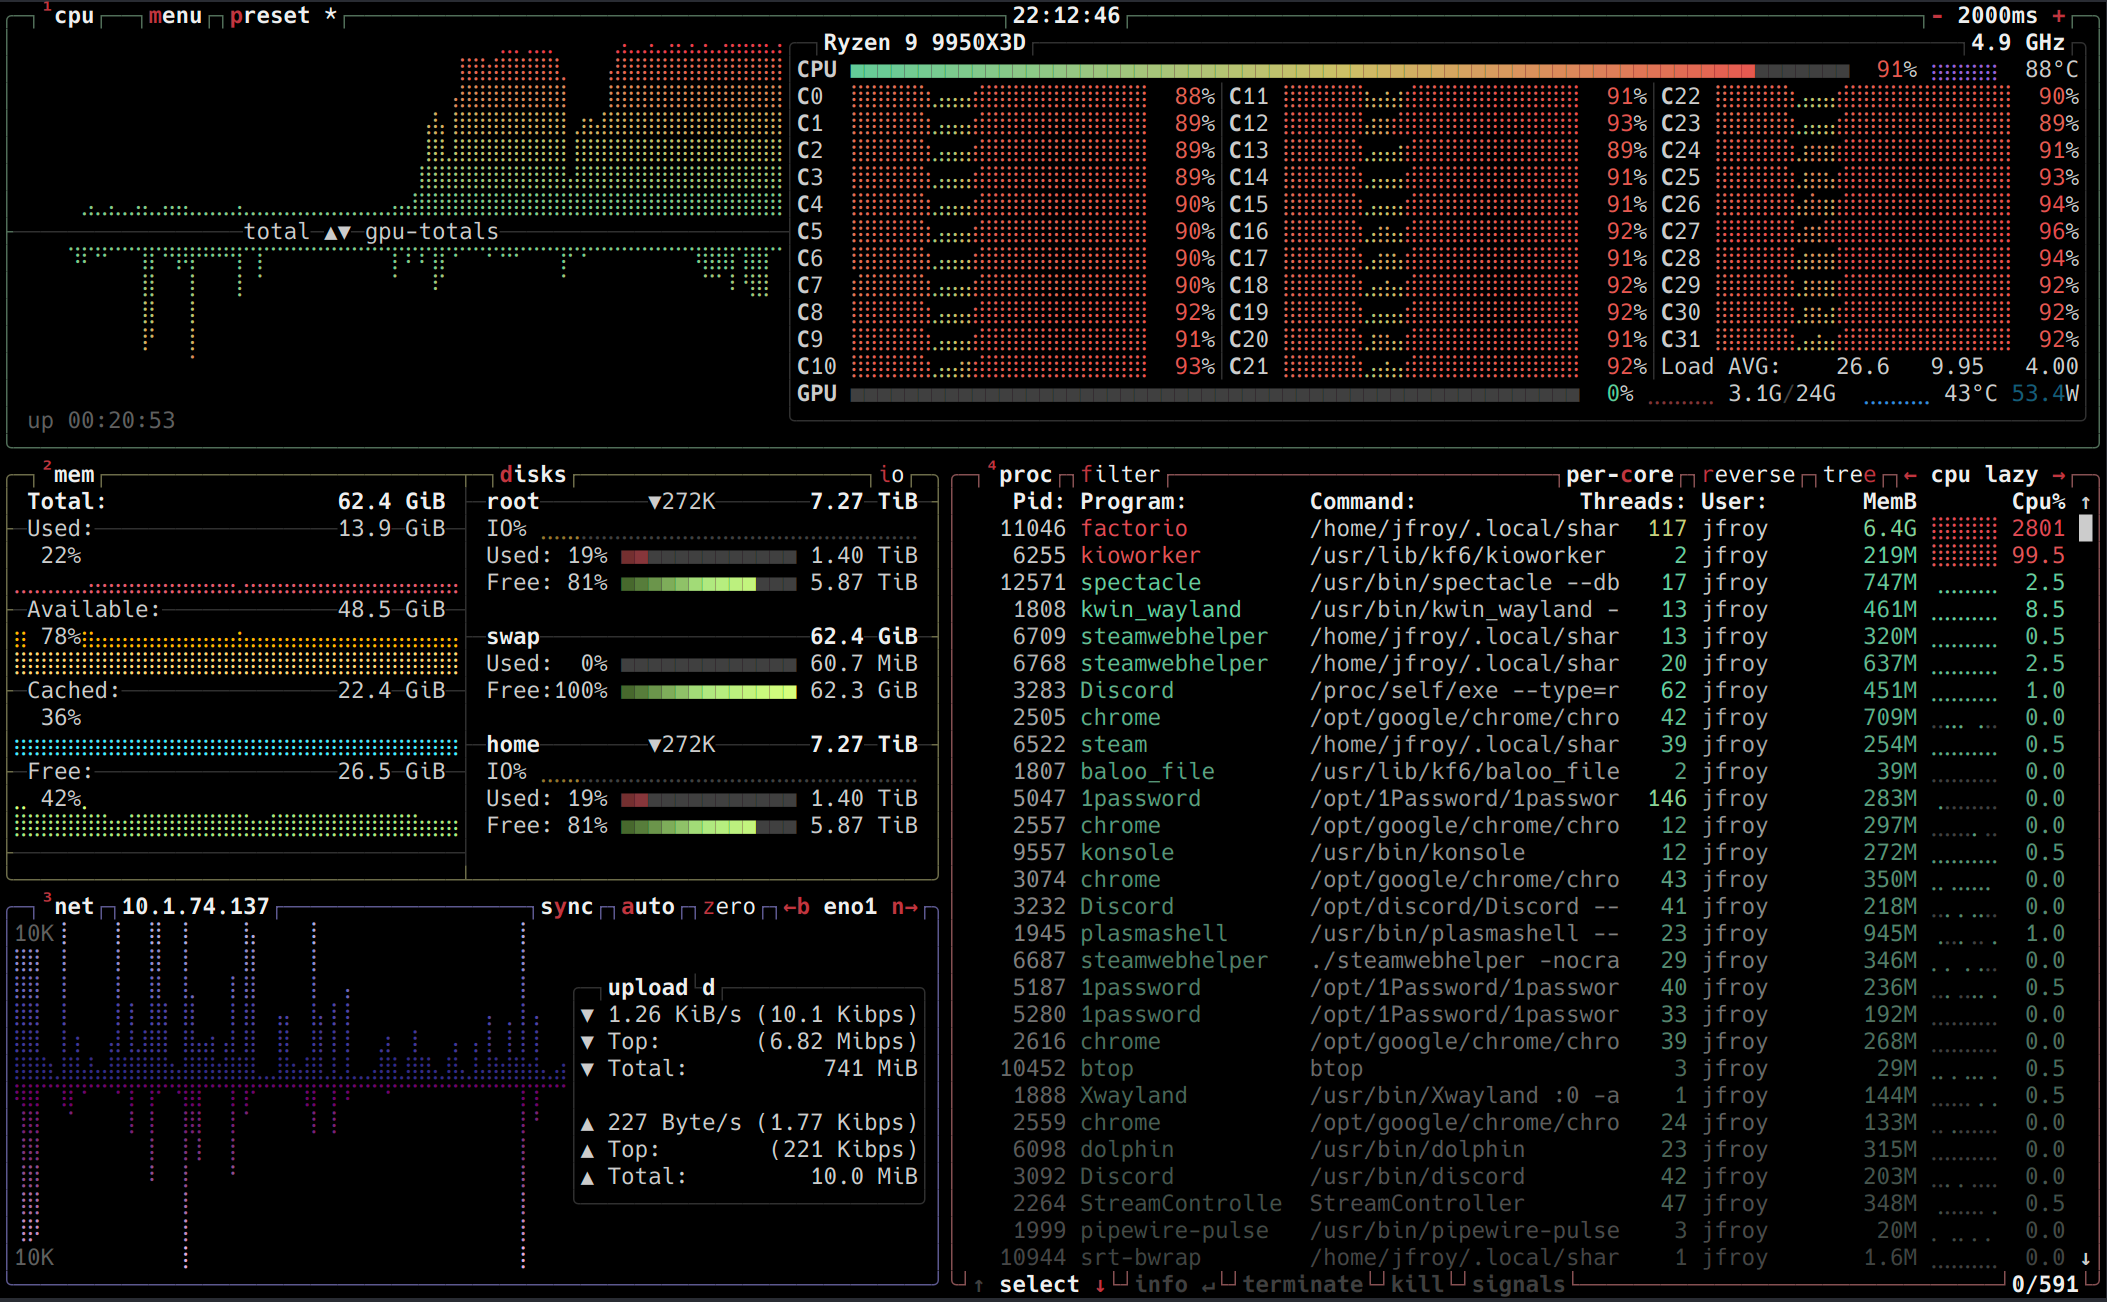Click the Cpu% column header

(2038, 502)
